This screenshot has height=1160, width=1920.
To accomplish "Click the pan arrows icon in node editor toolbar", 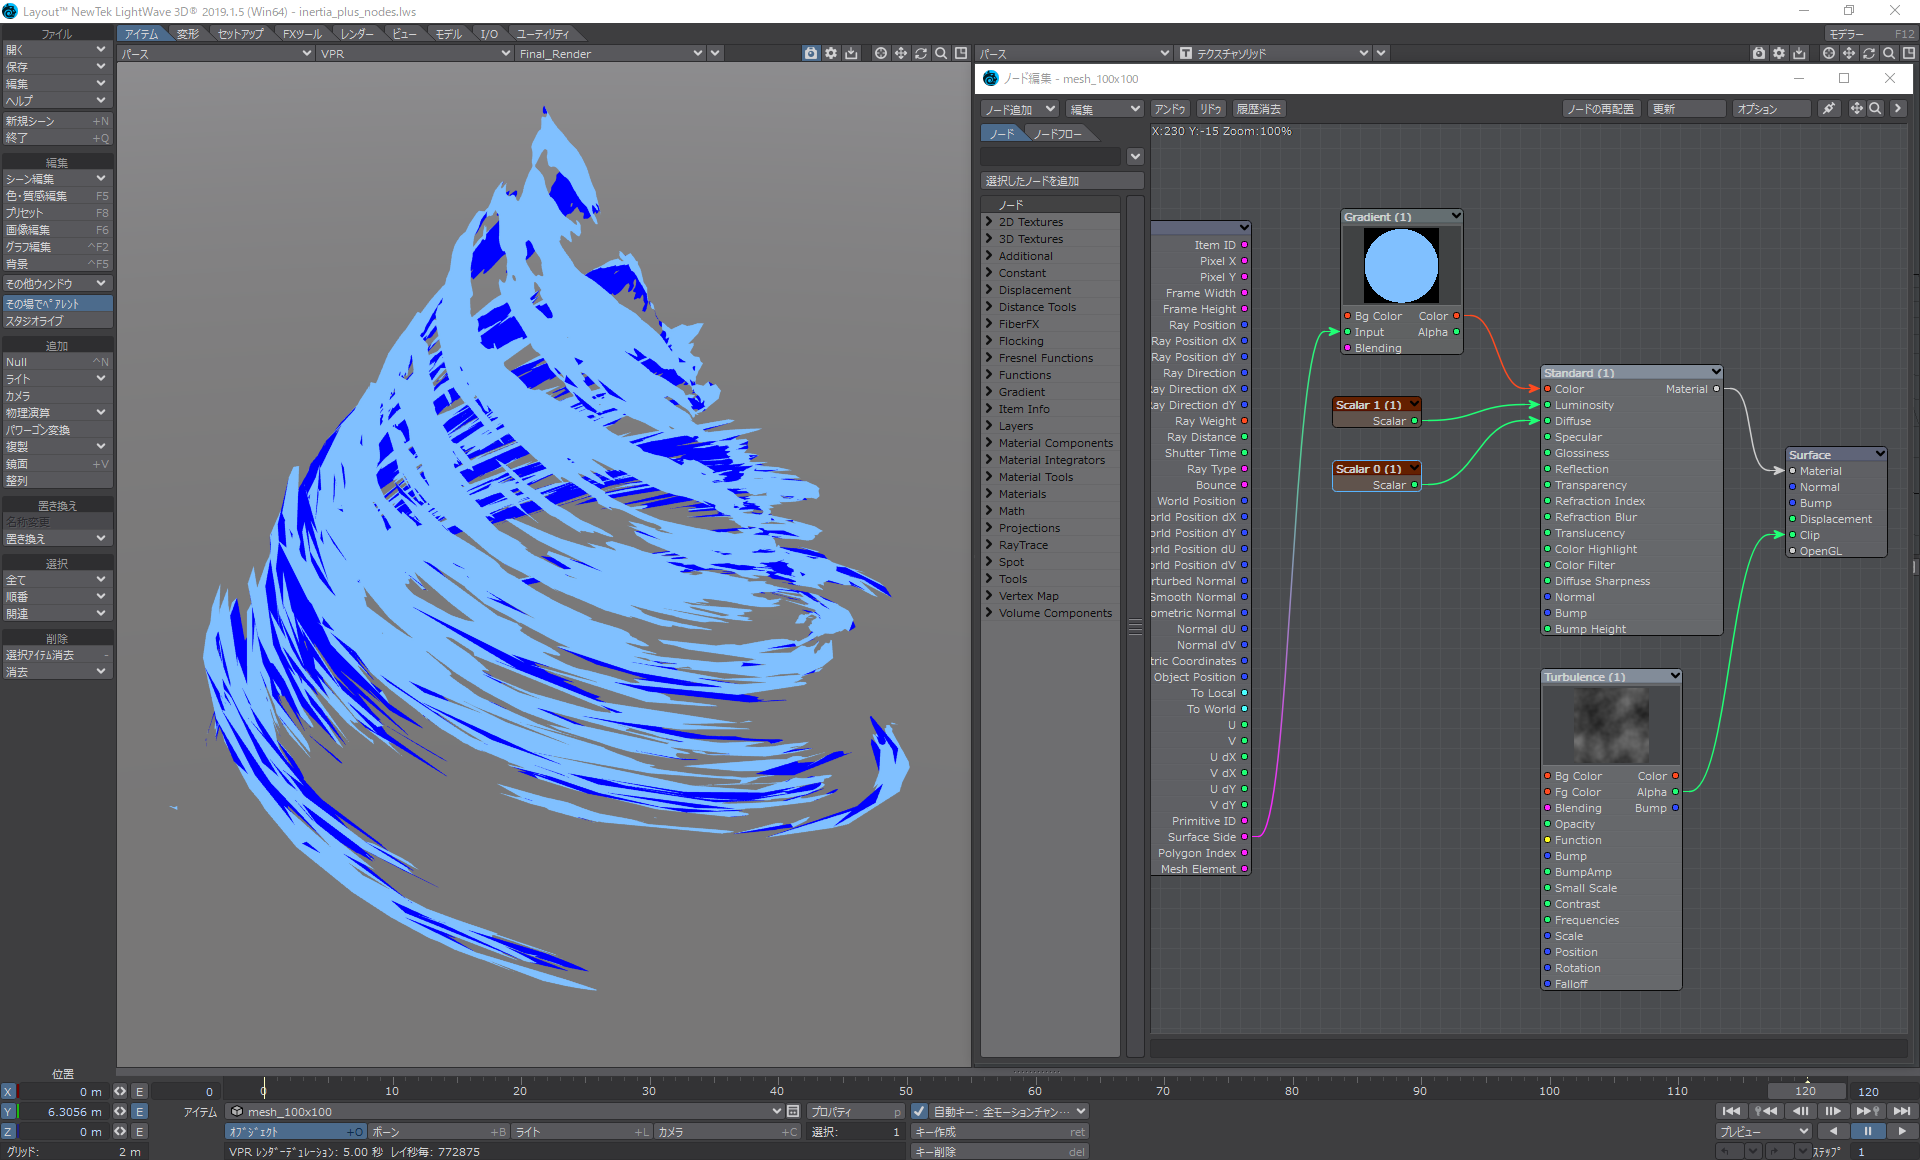I will point(1856,109).
